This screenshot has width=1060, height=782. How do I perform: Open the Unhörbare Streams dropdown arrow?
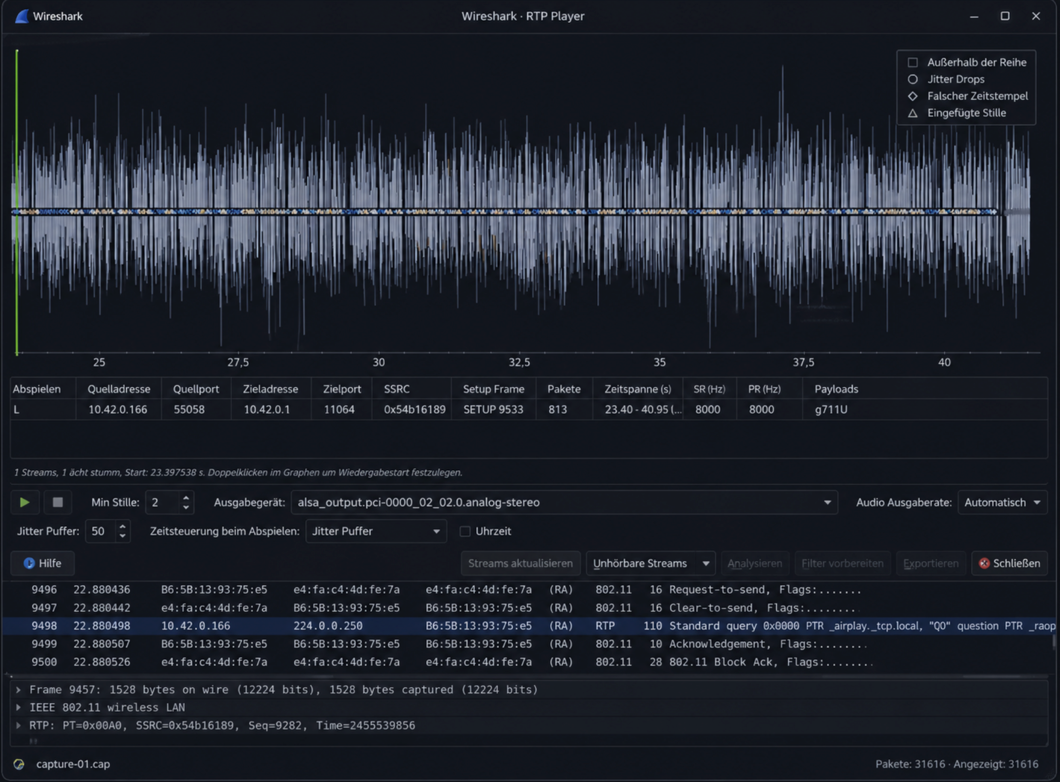click(706, 563)
